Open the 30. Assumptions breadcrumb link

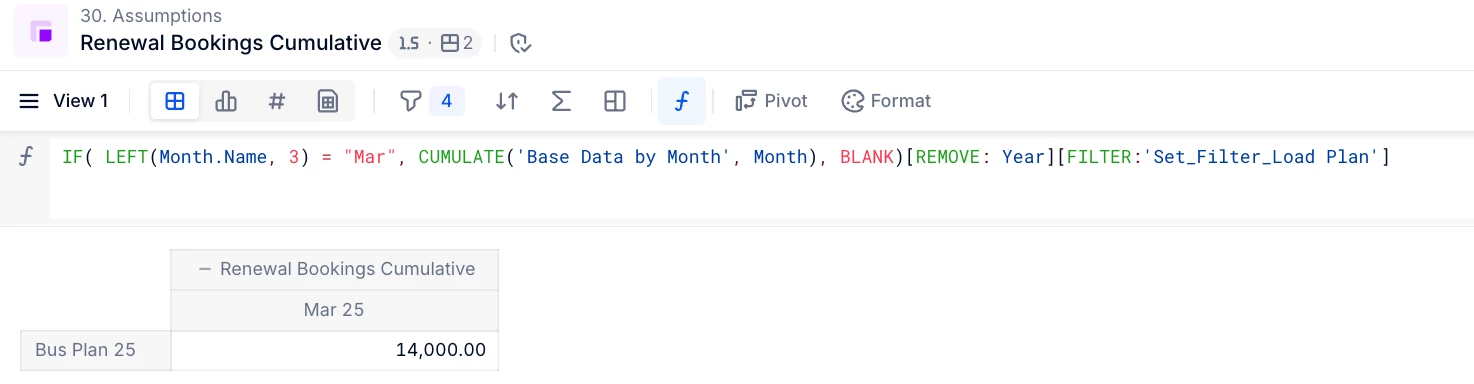(x=151, y=16)
